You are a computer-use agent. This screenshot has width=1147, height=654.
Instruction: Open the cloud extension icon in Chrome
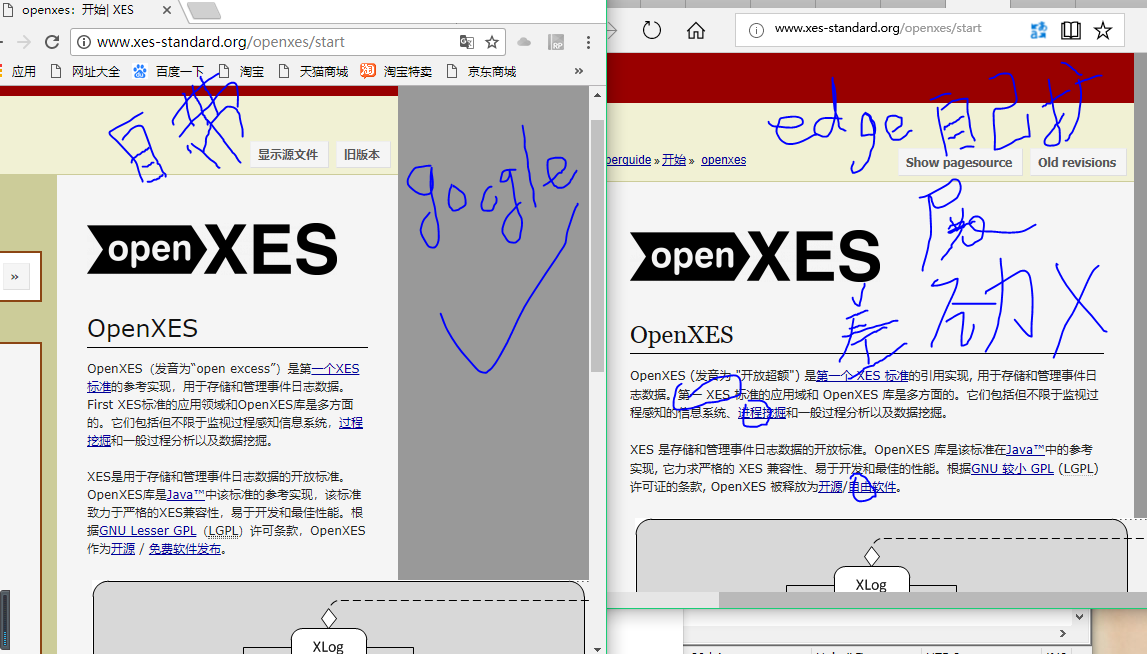[x=524, y=42]
